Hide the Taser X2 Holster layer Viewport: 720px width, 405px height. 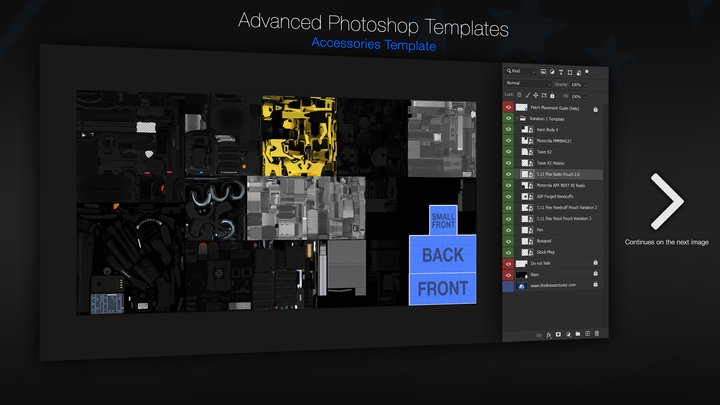coord(508,163)
